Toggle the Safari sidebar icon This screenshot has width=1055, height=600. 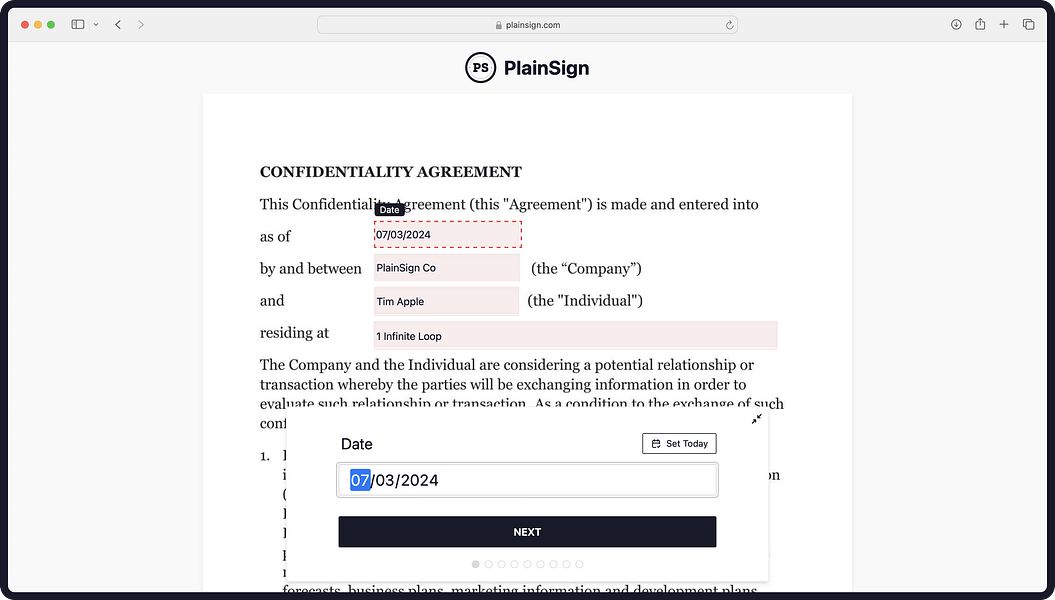pyautogui.click(x=77, y=23)
